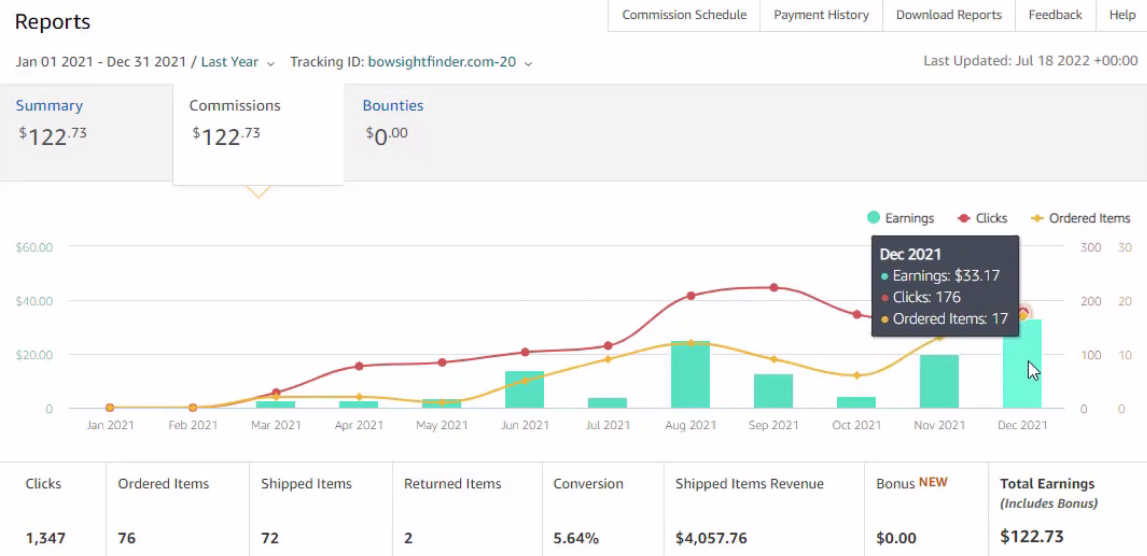Click the Jun 2021 earnings bar

pos(524,389)
